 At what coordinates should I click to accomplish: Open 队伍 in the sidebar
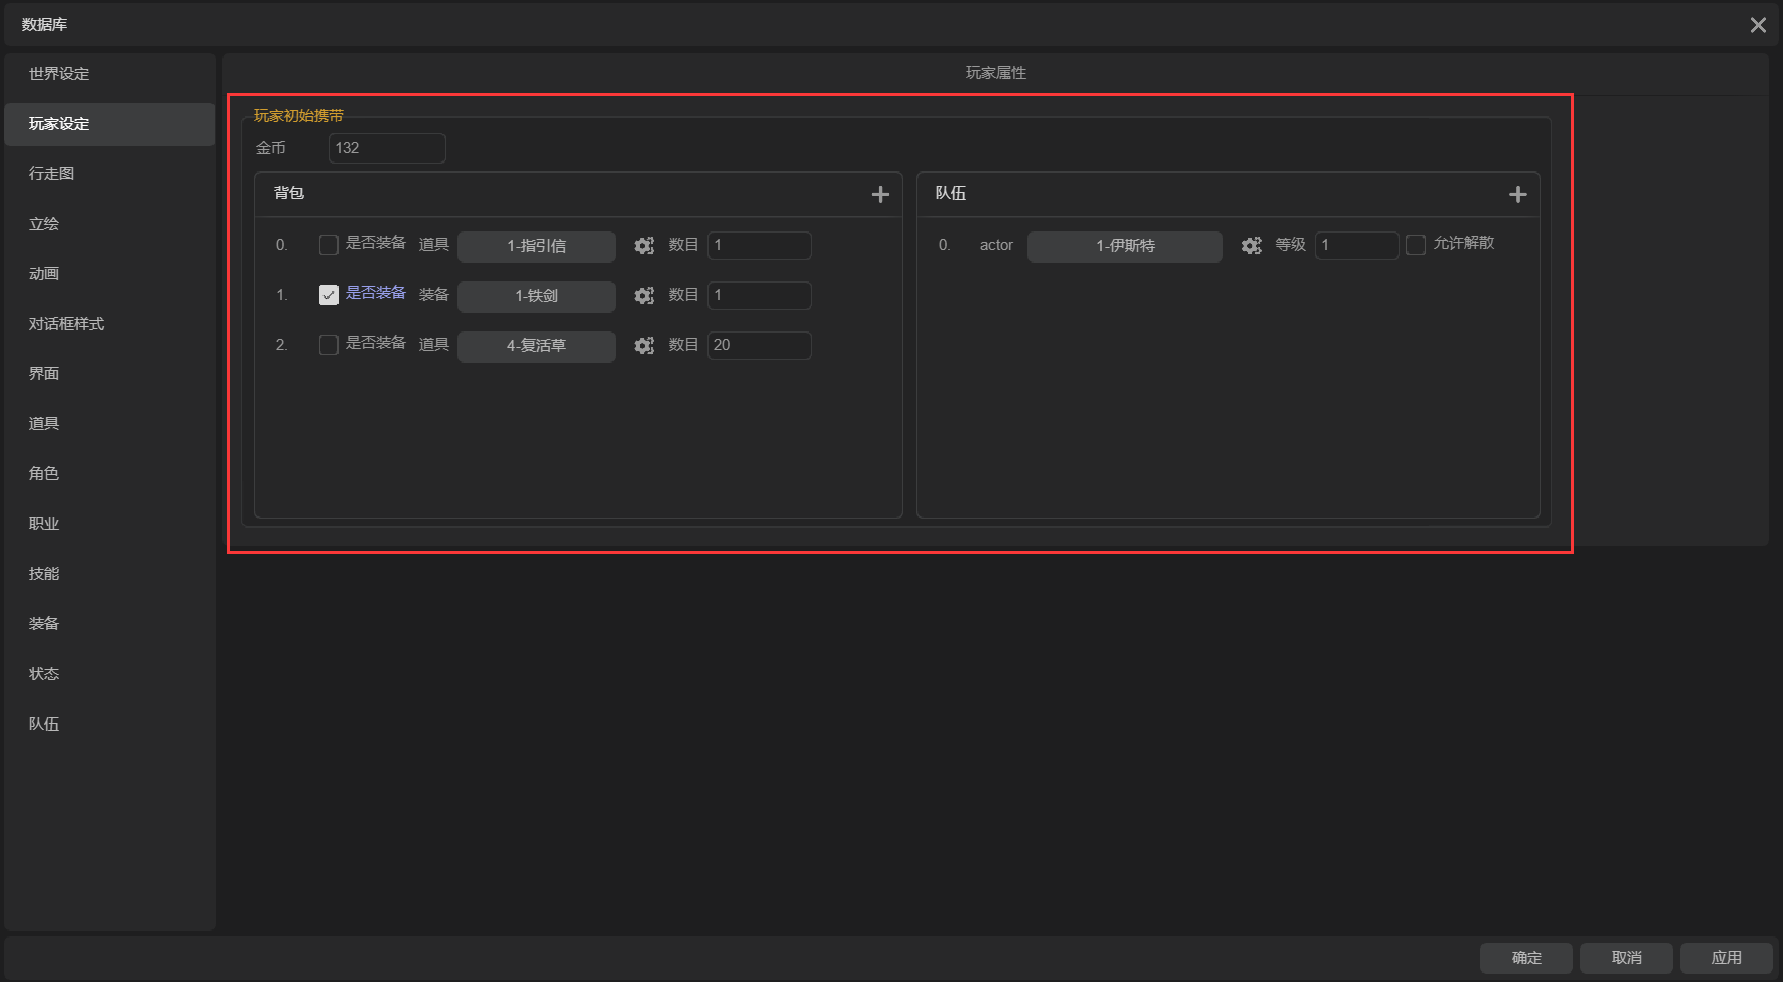[109, 724]
